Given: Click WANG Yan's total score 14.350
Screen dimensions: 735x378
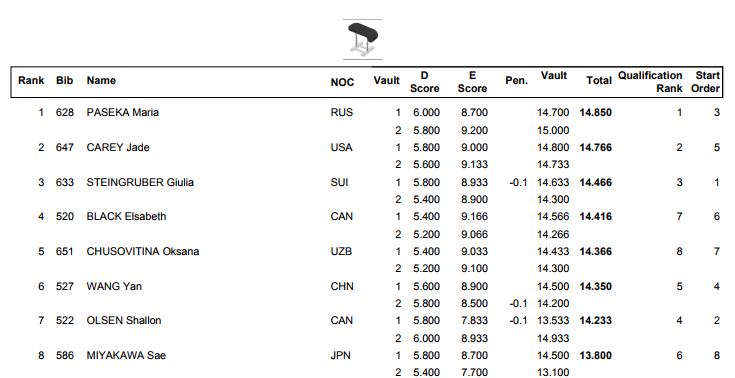Looking at the screenshot, I should [x=596, y=286].
